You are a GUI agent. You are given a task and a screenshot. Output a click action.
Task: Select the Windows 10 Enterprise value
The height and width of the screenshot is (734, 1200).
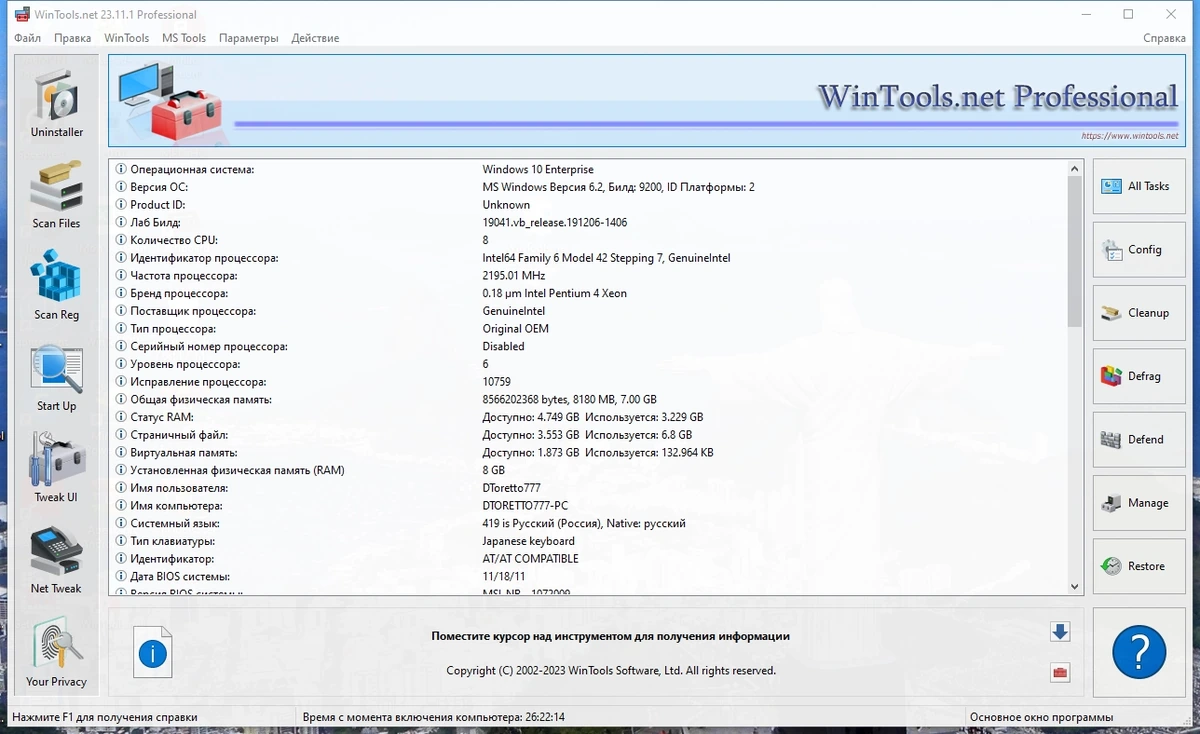pyautogui.click(x=538, y=170)
